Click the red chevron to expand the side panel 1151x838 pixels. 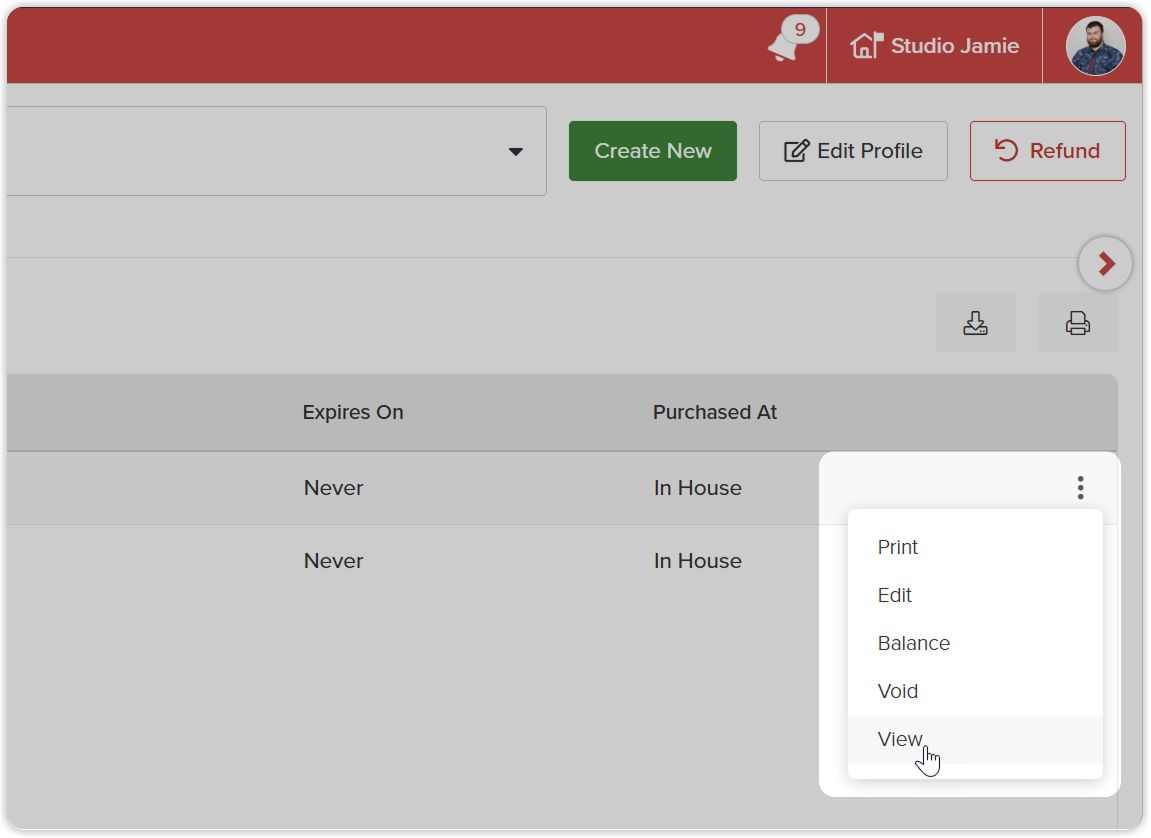tap(1105, 263)
